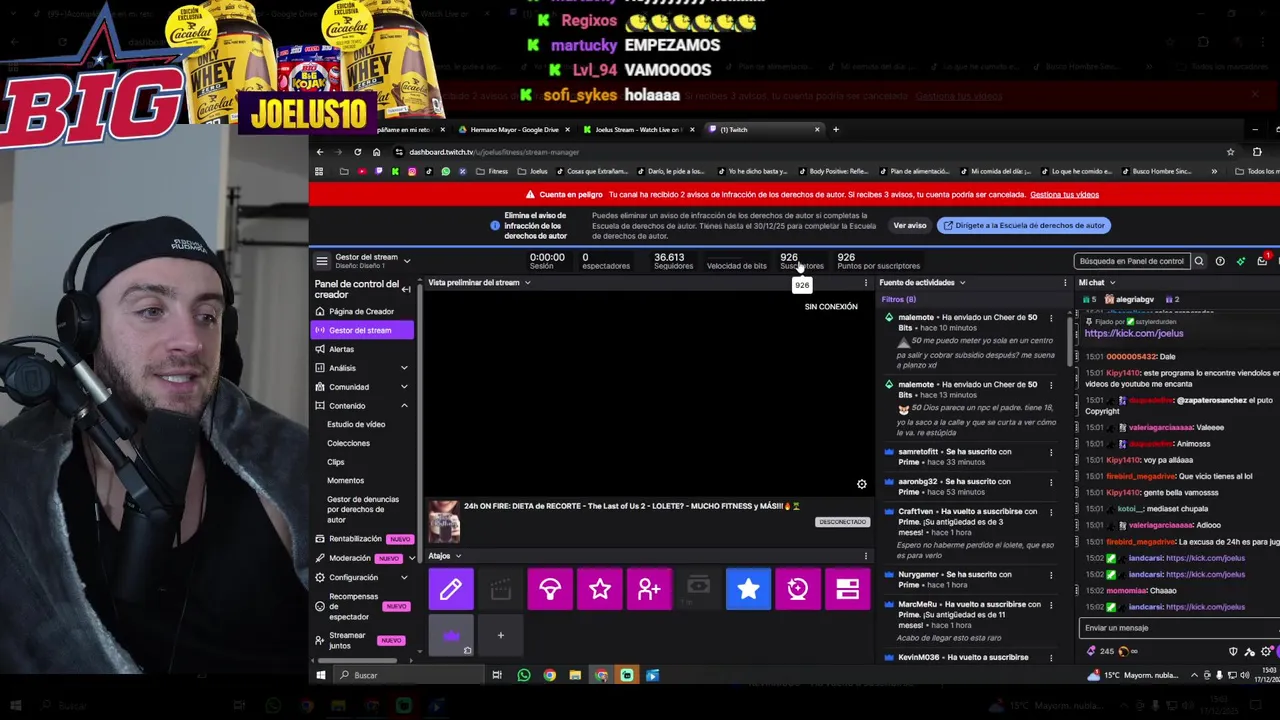The width and height of the screenshot is (1280, 720).
Task: Click the Ver aviso button
Action: pos(910,226)
